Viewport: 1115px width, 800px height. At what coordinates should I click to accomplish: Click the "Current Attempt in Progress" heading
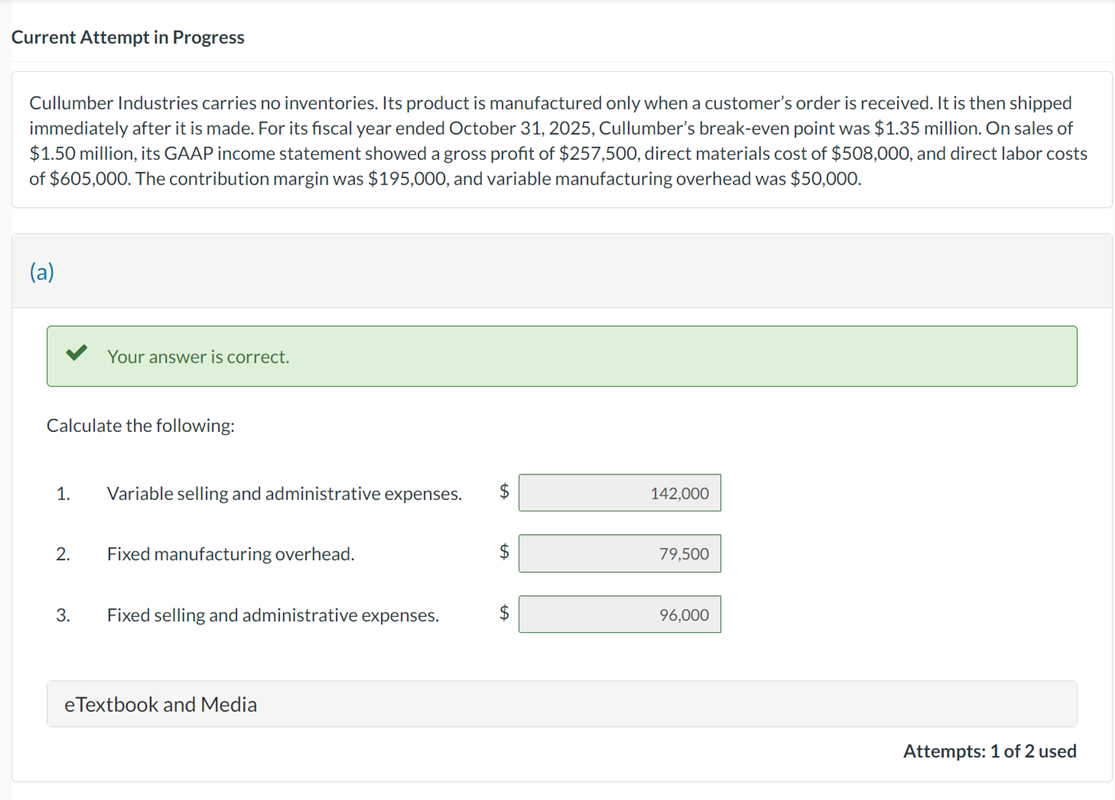pos(128,37)
